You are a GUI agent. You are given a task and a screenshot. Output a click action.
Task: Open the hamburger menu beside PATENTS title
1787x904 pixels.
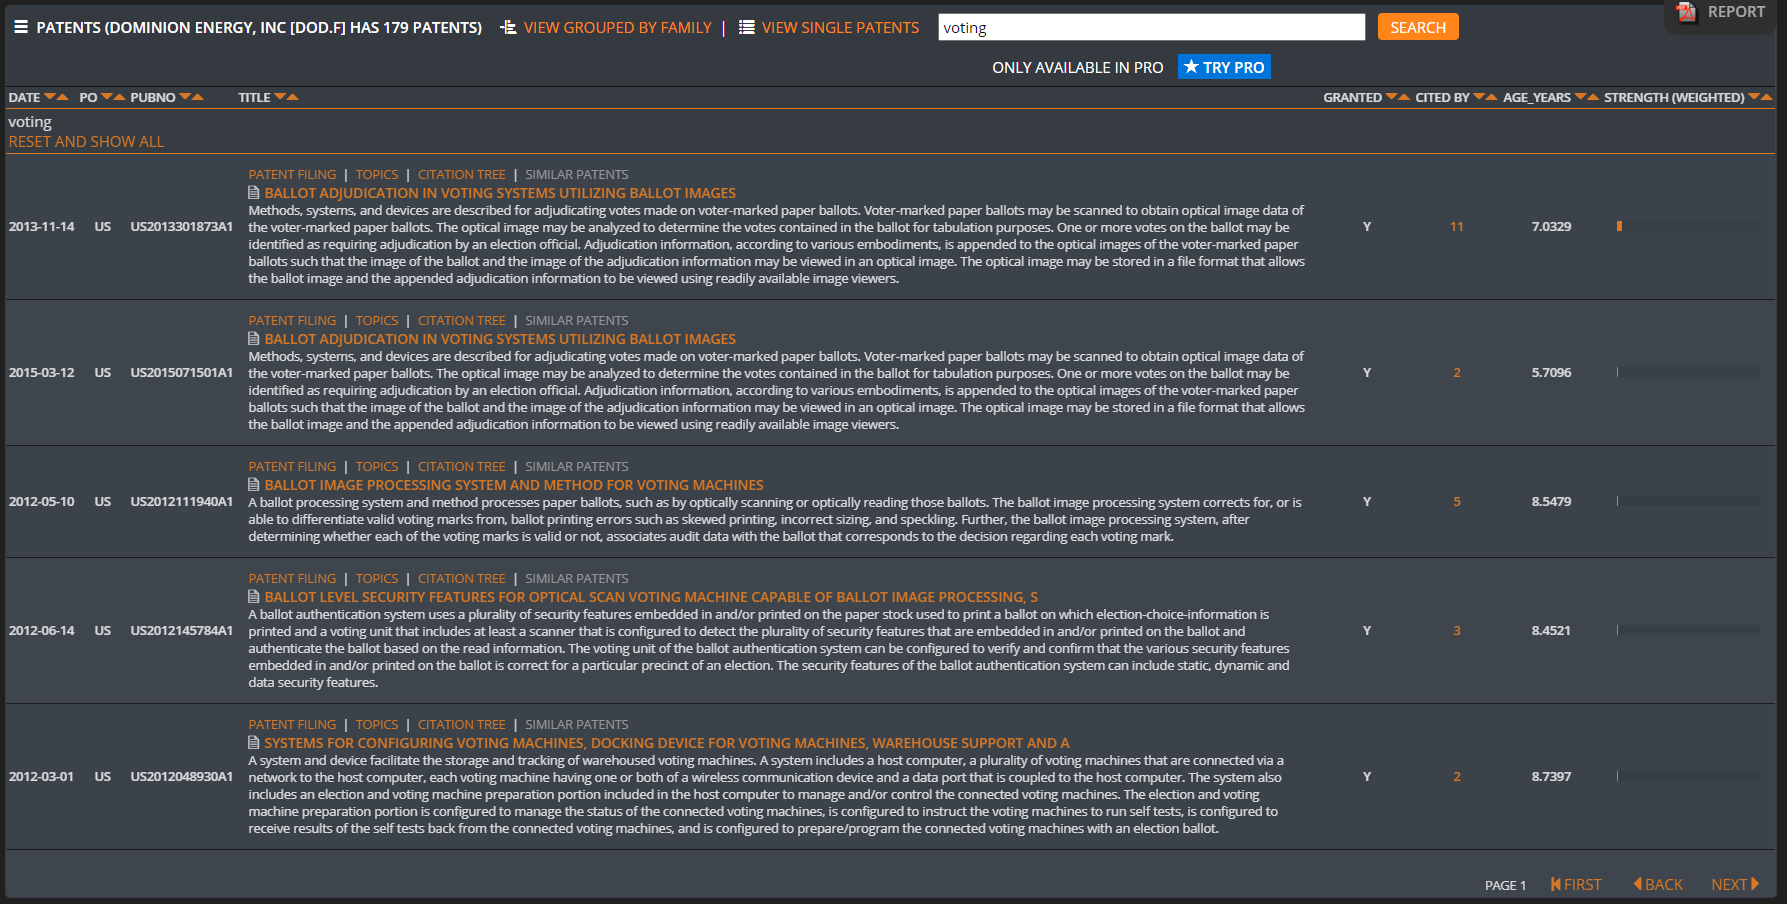(20, 27)
